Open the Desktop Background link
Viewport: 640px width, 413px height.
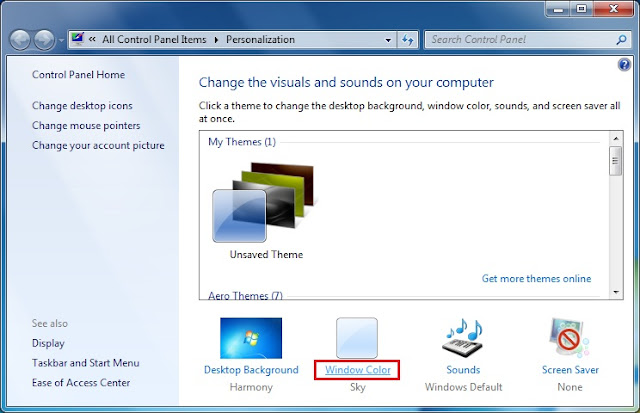251,370
